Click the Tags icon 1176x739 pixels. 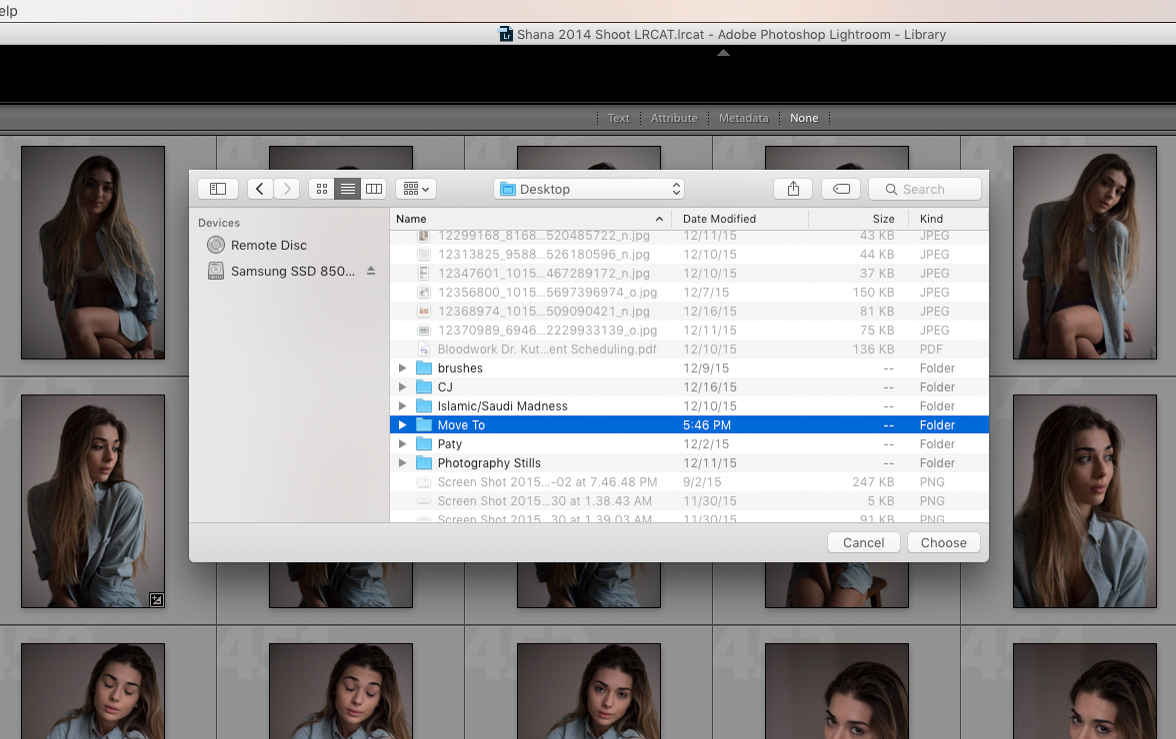tap(840, 188)
